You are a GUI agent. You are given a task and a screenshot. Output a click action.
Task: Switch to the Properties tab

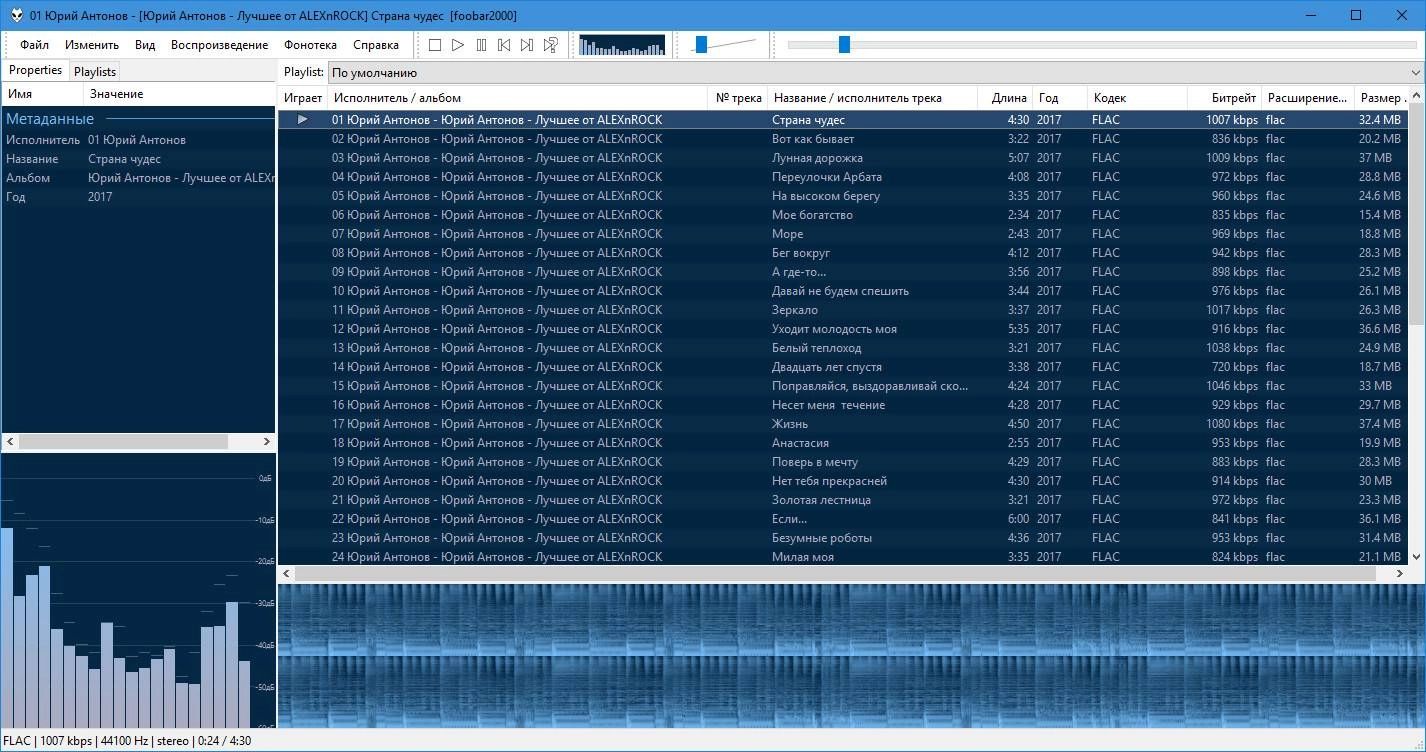point(35,71)
